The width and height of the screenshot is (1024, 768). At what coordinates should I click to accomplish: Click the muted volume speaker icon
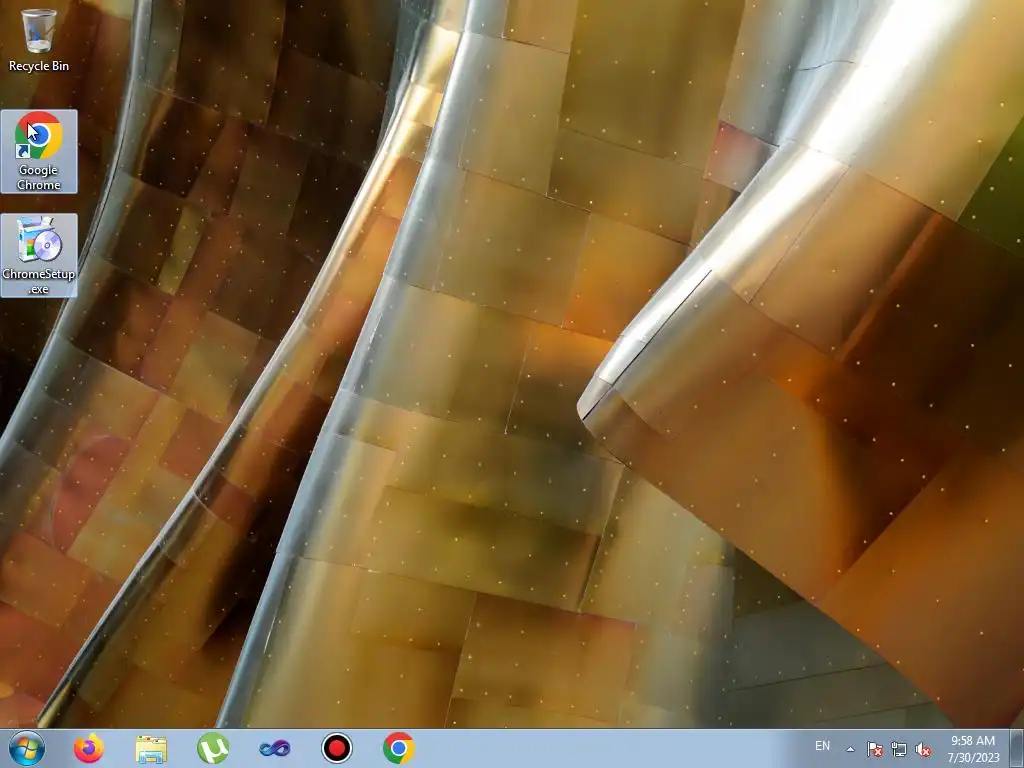[x=923, y=749]
